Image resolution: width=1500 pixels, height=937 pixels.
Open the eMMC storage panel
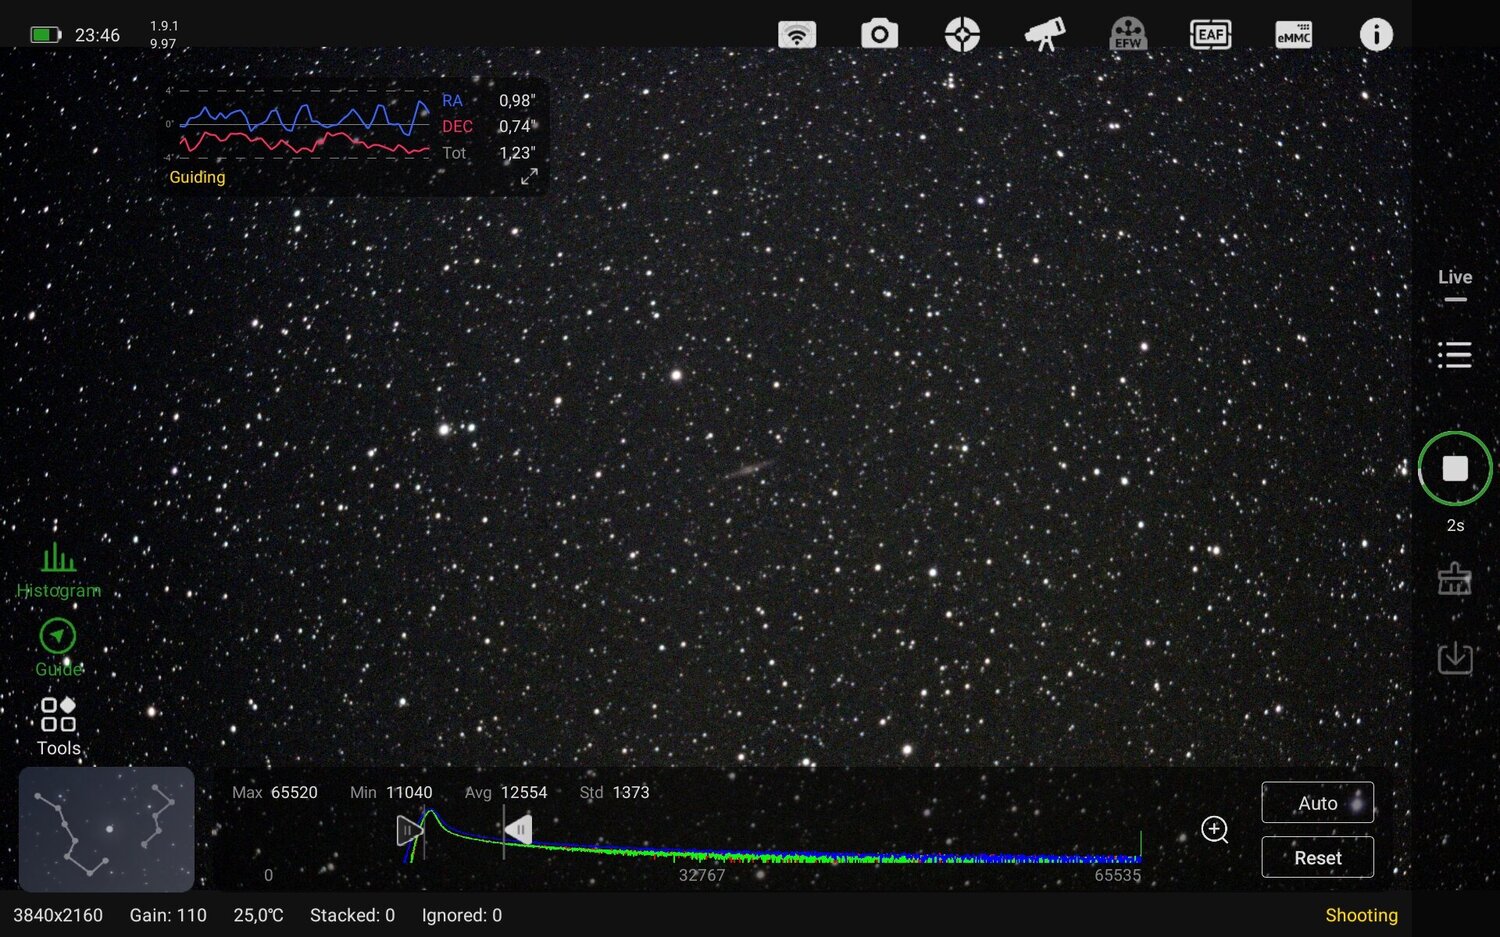click(x=1293, y=33)
